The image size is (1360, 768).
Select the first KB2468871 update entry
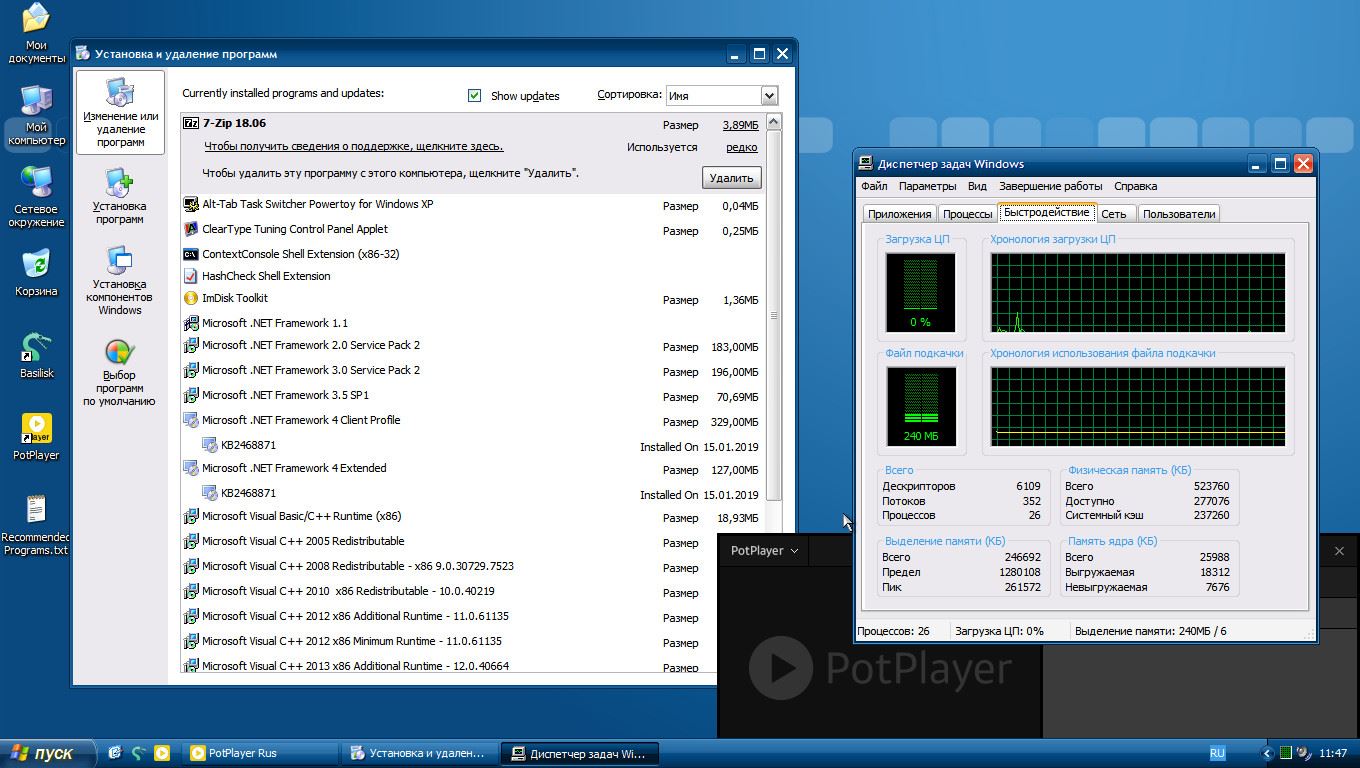coord(482,445)
